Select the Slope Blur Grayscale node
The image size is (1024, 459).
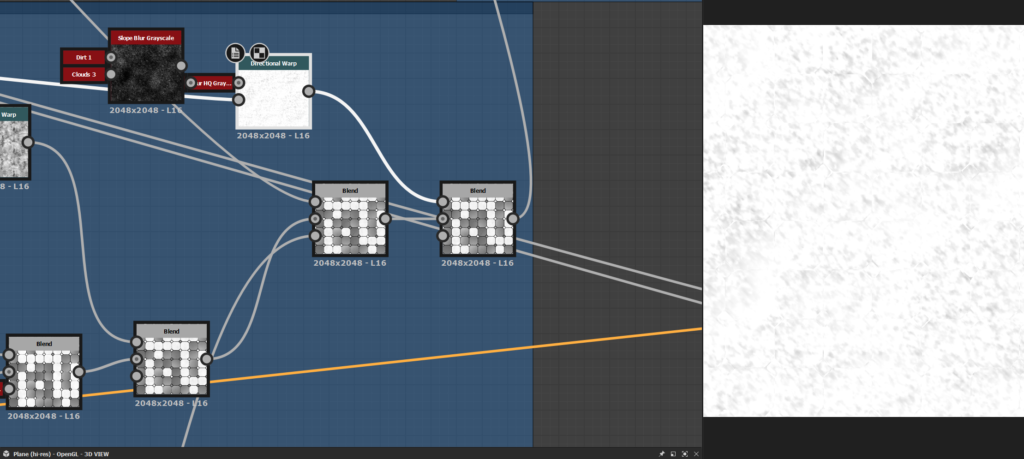146,66
